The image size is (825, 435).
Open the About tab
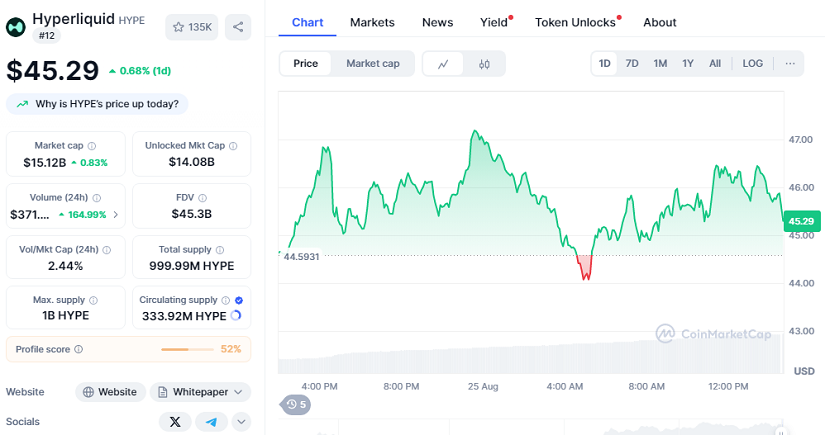(x=660, y=23)
